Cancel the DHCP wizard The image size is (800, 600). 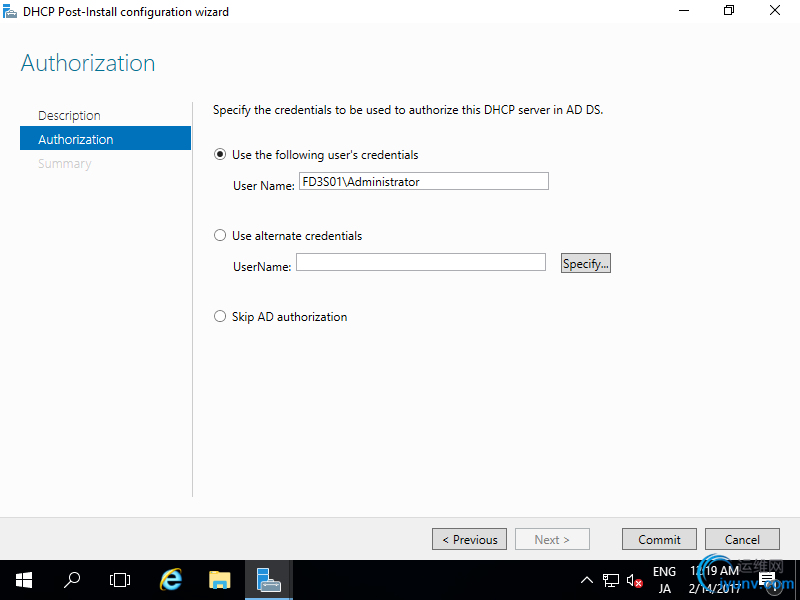point(742,539)
